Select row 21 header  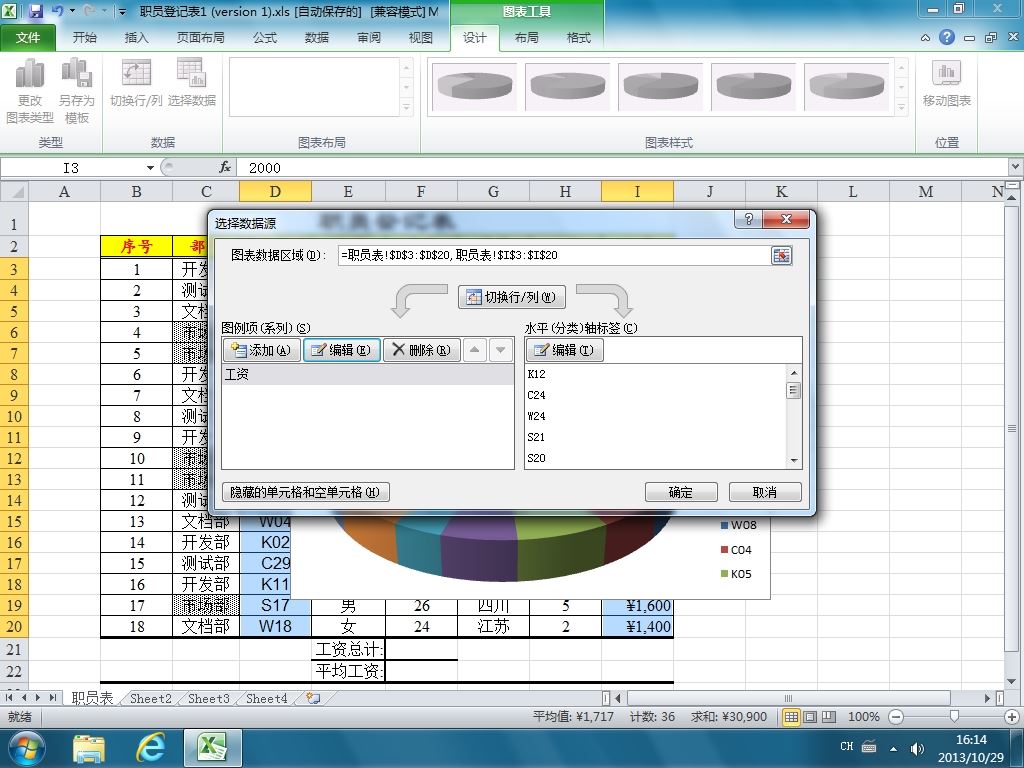click(x=14, y=649)
